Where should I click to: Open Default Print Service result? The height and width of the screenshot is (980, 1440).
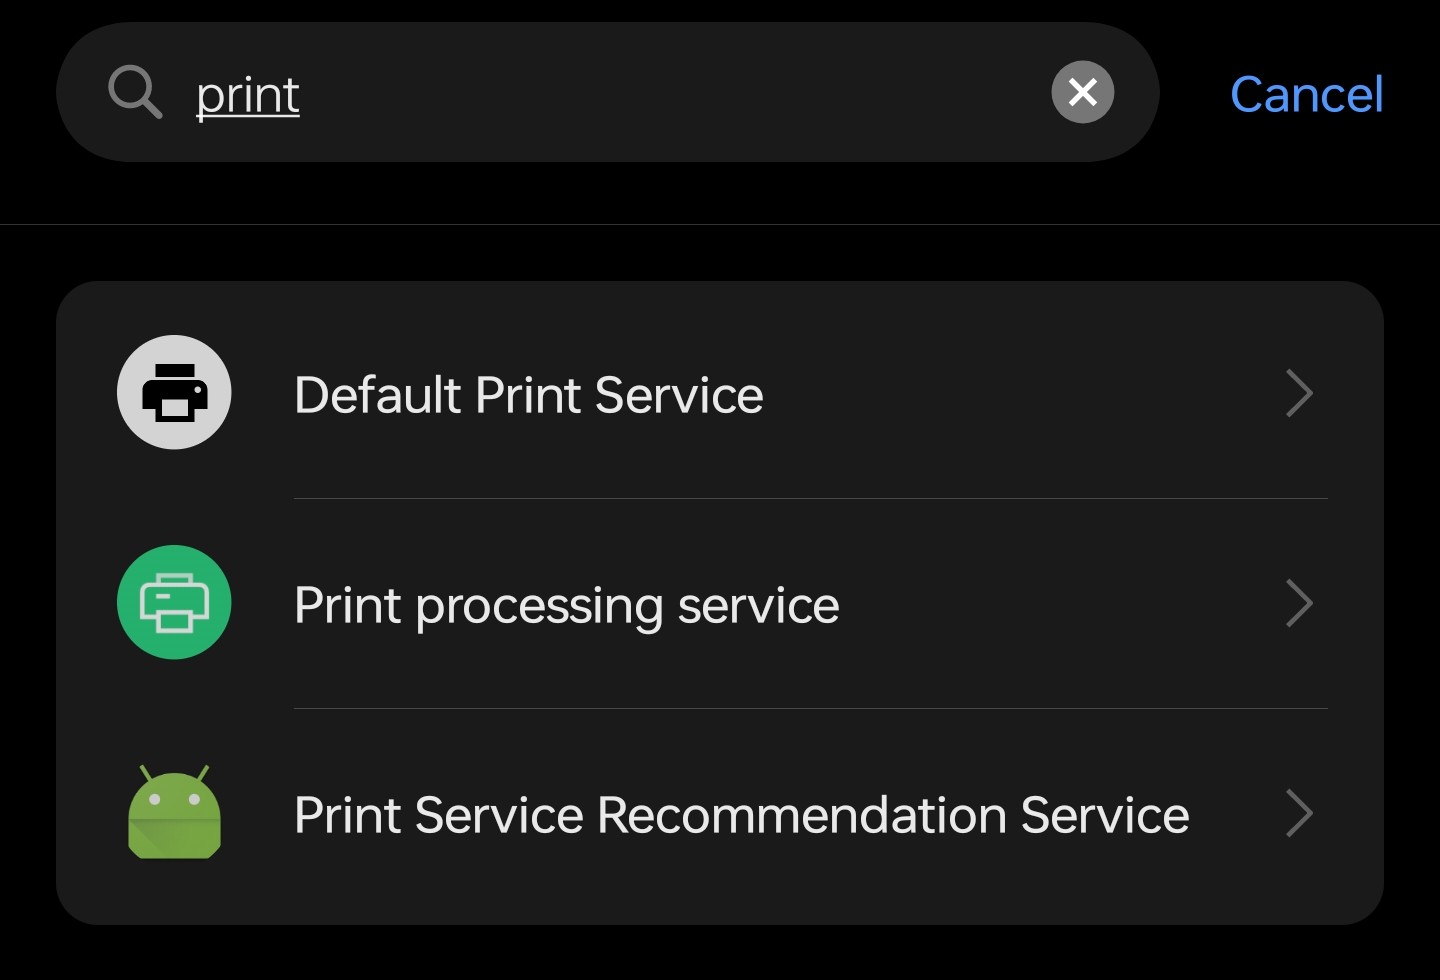[x=528, y=394]
